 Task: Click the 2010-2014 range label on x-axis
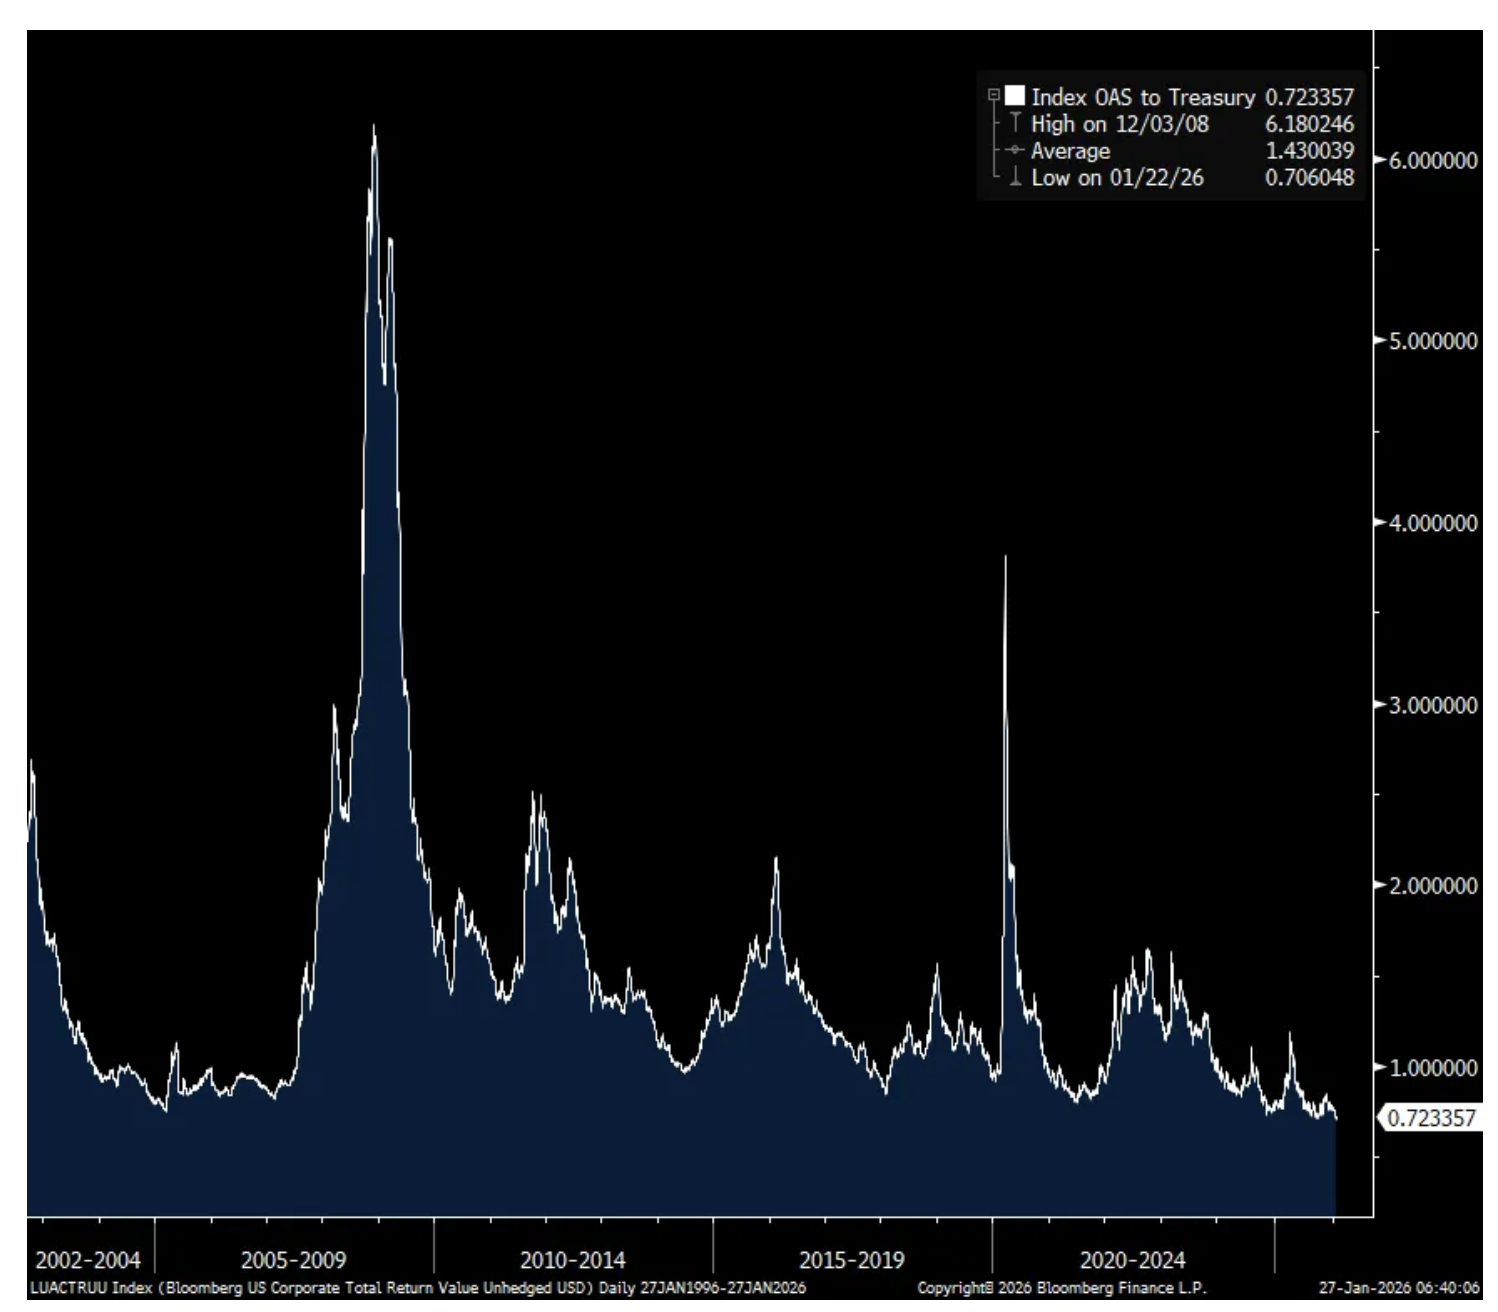pyautogui.click(x=572, y=1259)
